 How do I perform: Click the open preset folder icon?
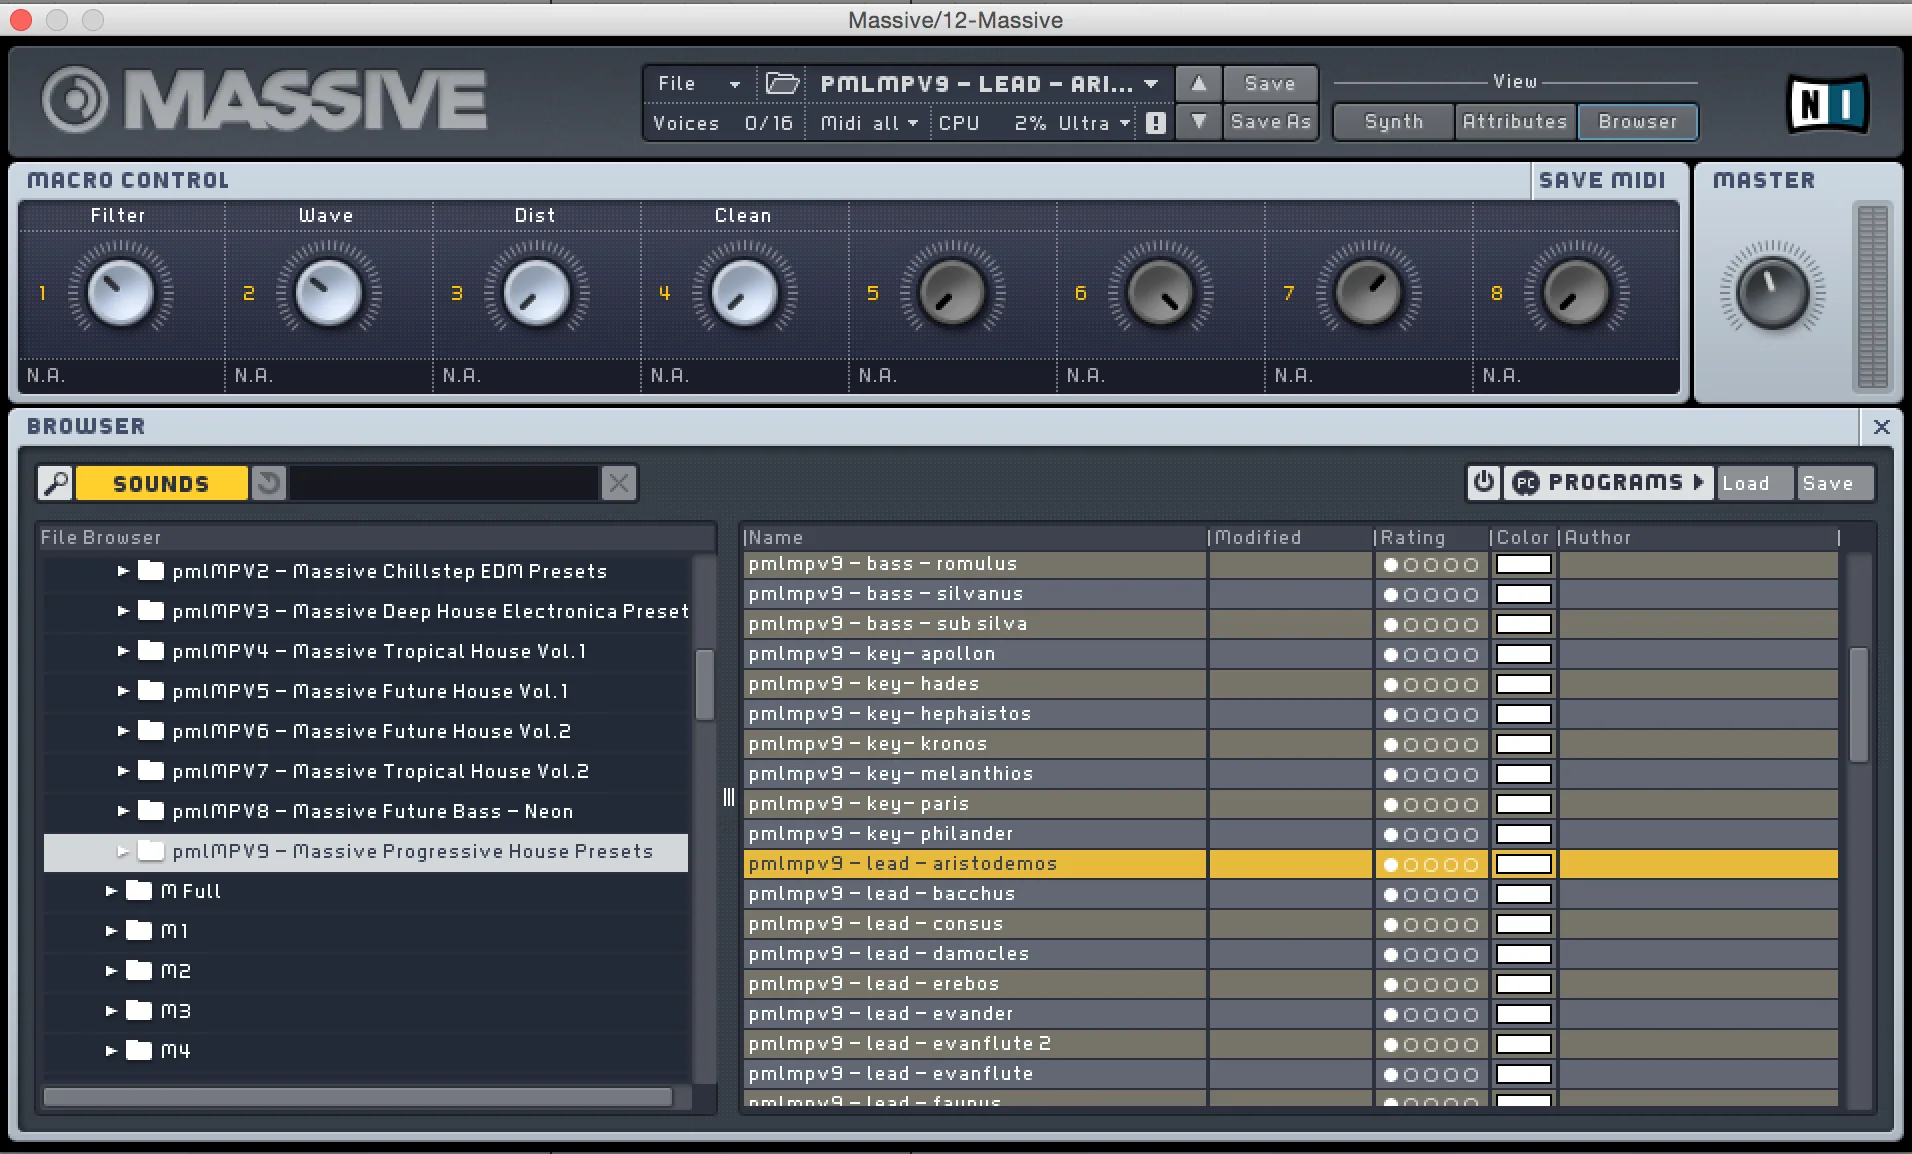pyautogui.click(x=782, y=84)
